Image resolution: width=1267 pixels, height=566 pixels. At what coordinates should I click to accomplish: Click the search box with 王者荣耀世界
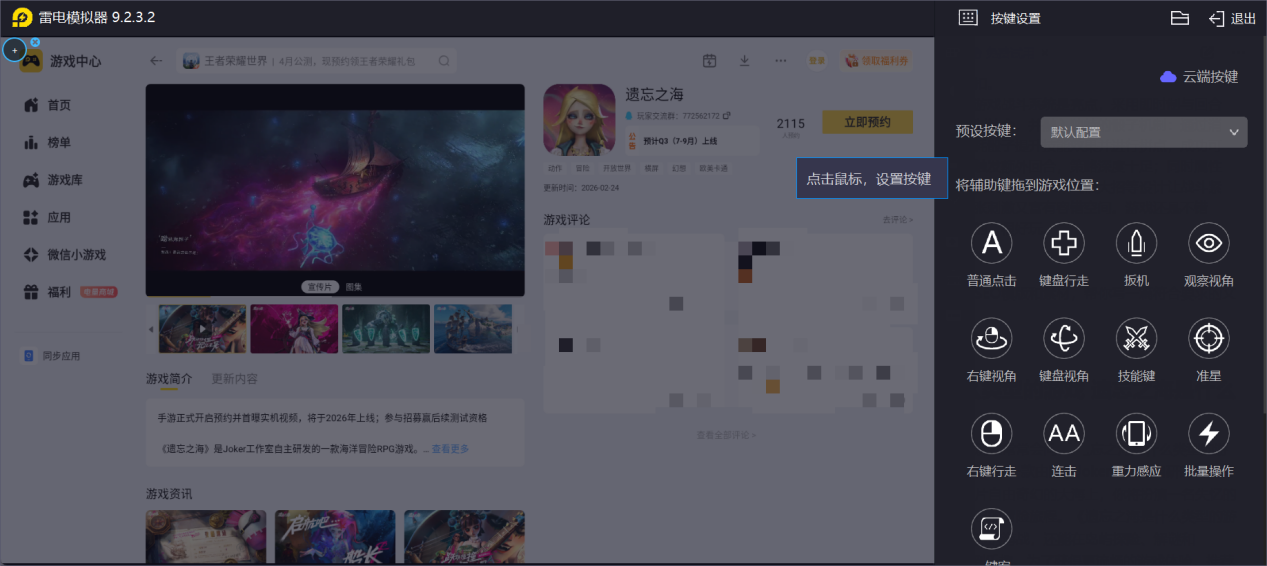pyautogui.click(x=316, y=61)
